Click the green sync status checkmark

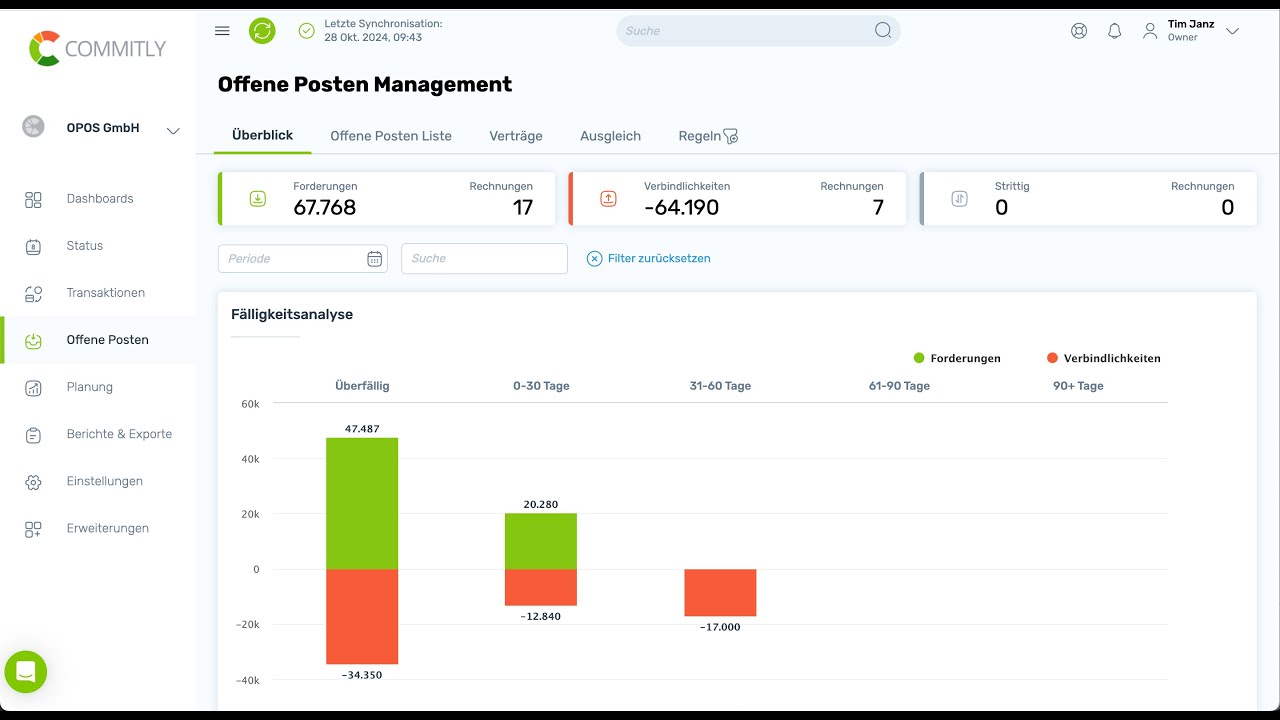(x=307, y=31)
